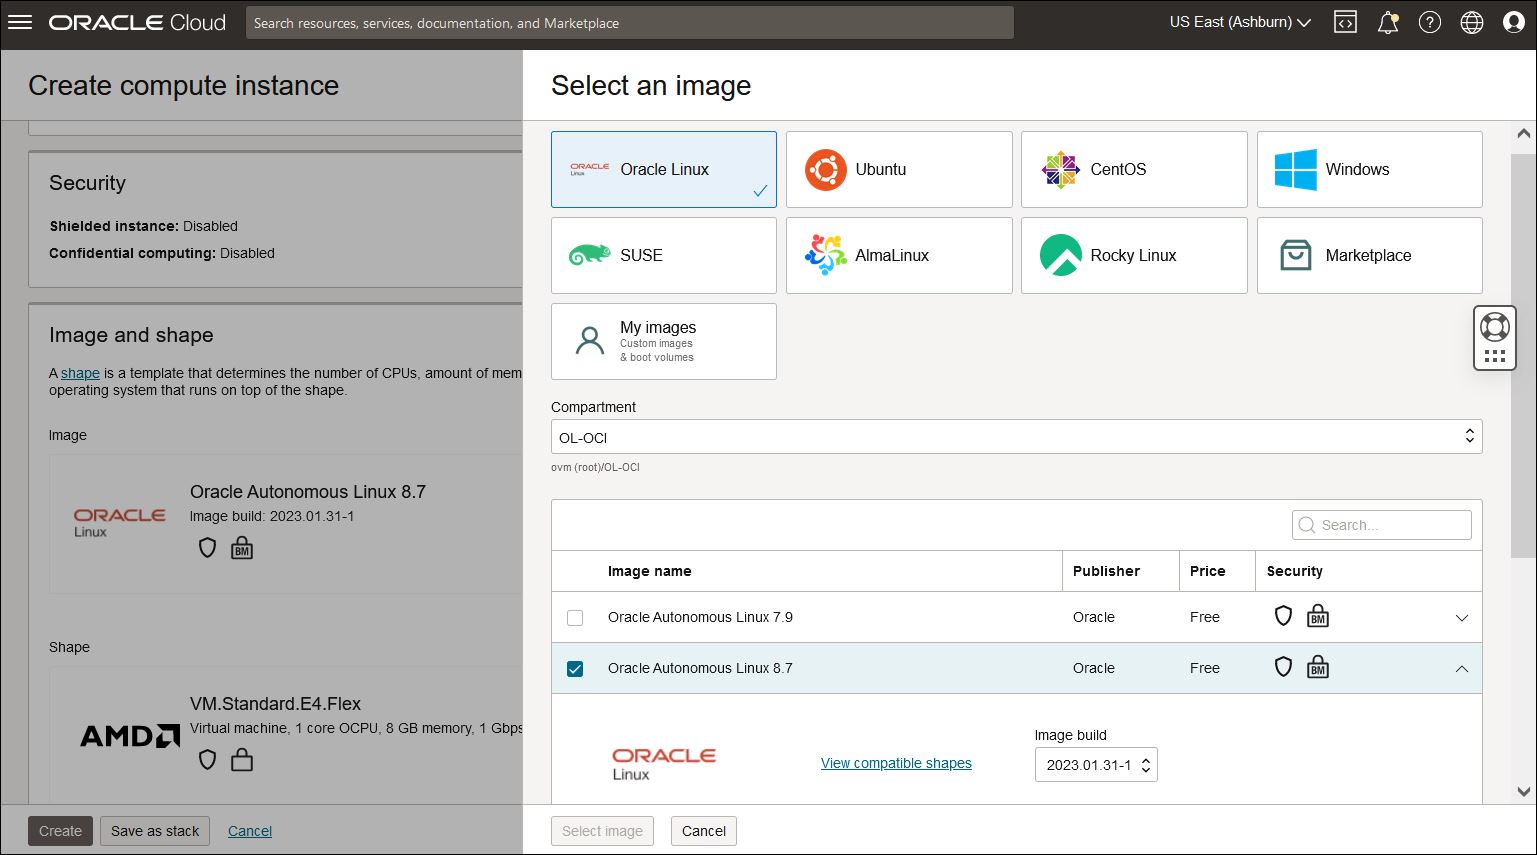Click the Save as stack button
The image size is (1537, 855).
(x=154, y=830)
